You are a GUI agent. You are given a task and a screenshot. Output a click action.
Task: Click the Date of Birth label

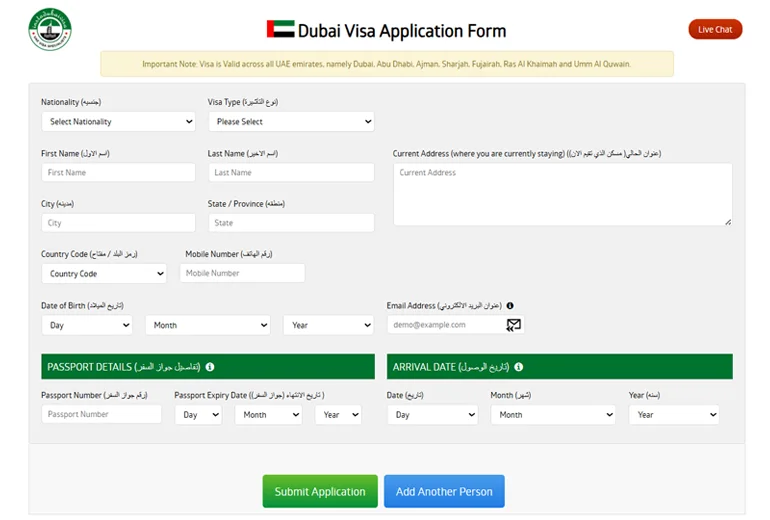coord(82,305)
